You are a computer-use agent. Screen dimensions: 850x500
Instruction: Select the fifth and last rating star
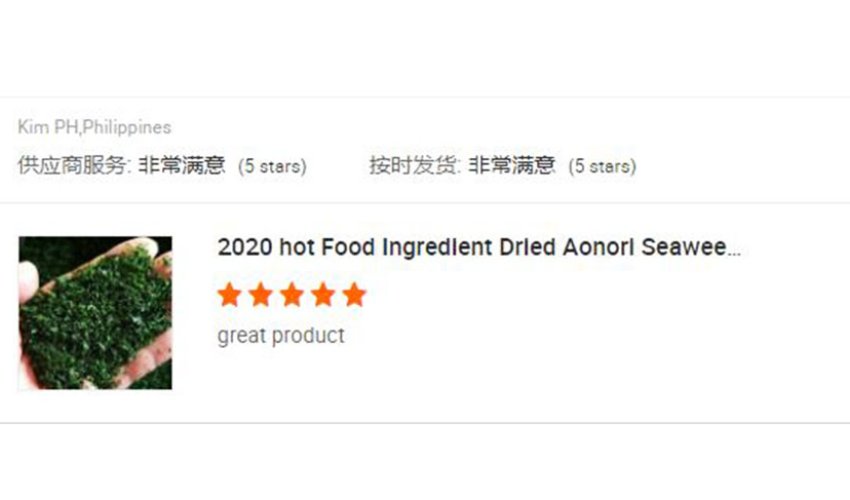[x=354, y=295]
